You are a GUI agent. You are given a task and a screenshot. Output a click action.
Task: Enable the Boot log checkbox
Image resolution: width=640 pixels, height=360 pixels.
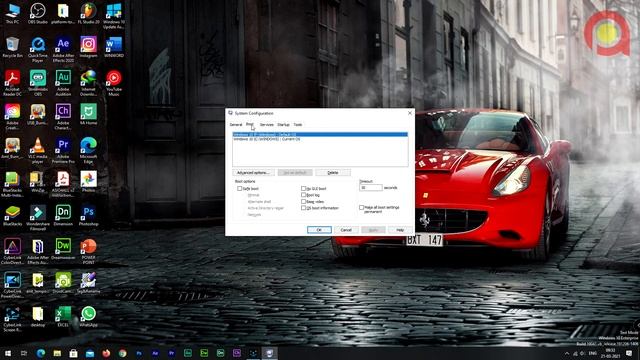[x=303, y=195]
